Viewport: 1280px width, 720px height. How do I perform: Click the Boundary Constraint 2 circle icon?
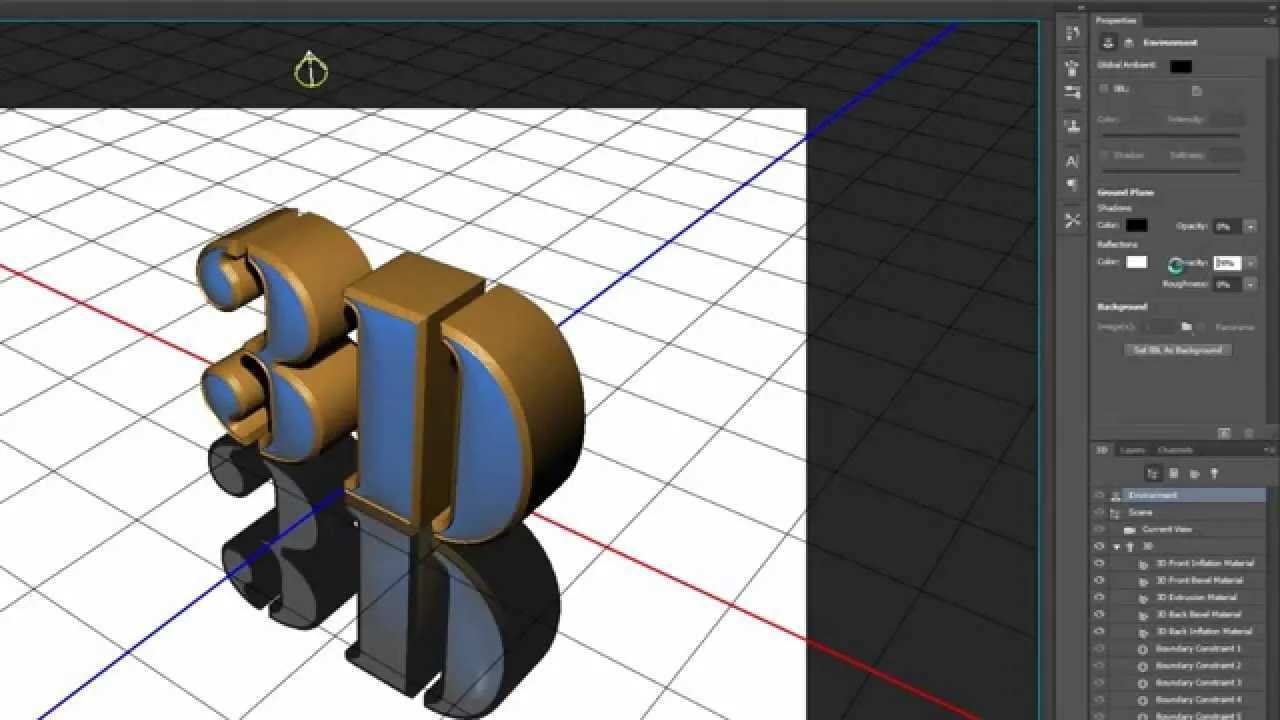(1144, 665)
